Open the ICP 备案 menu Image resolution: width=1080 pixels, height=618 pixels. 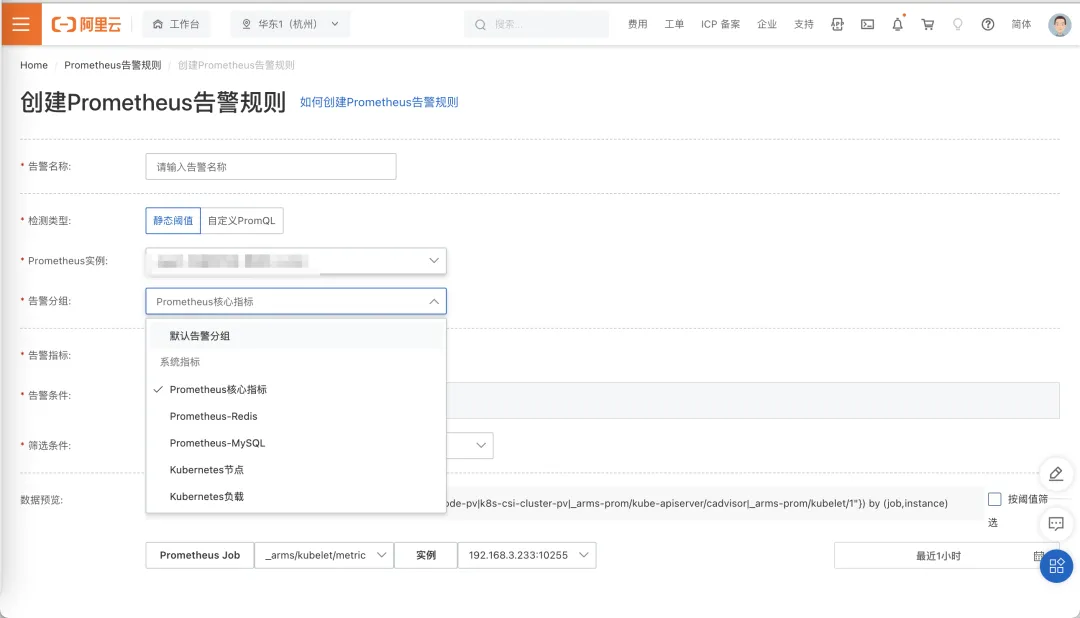coord(720,24)
